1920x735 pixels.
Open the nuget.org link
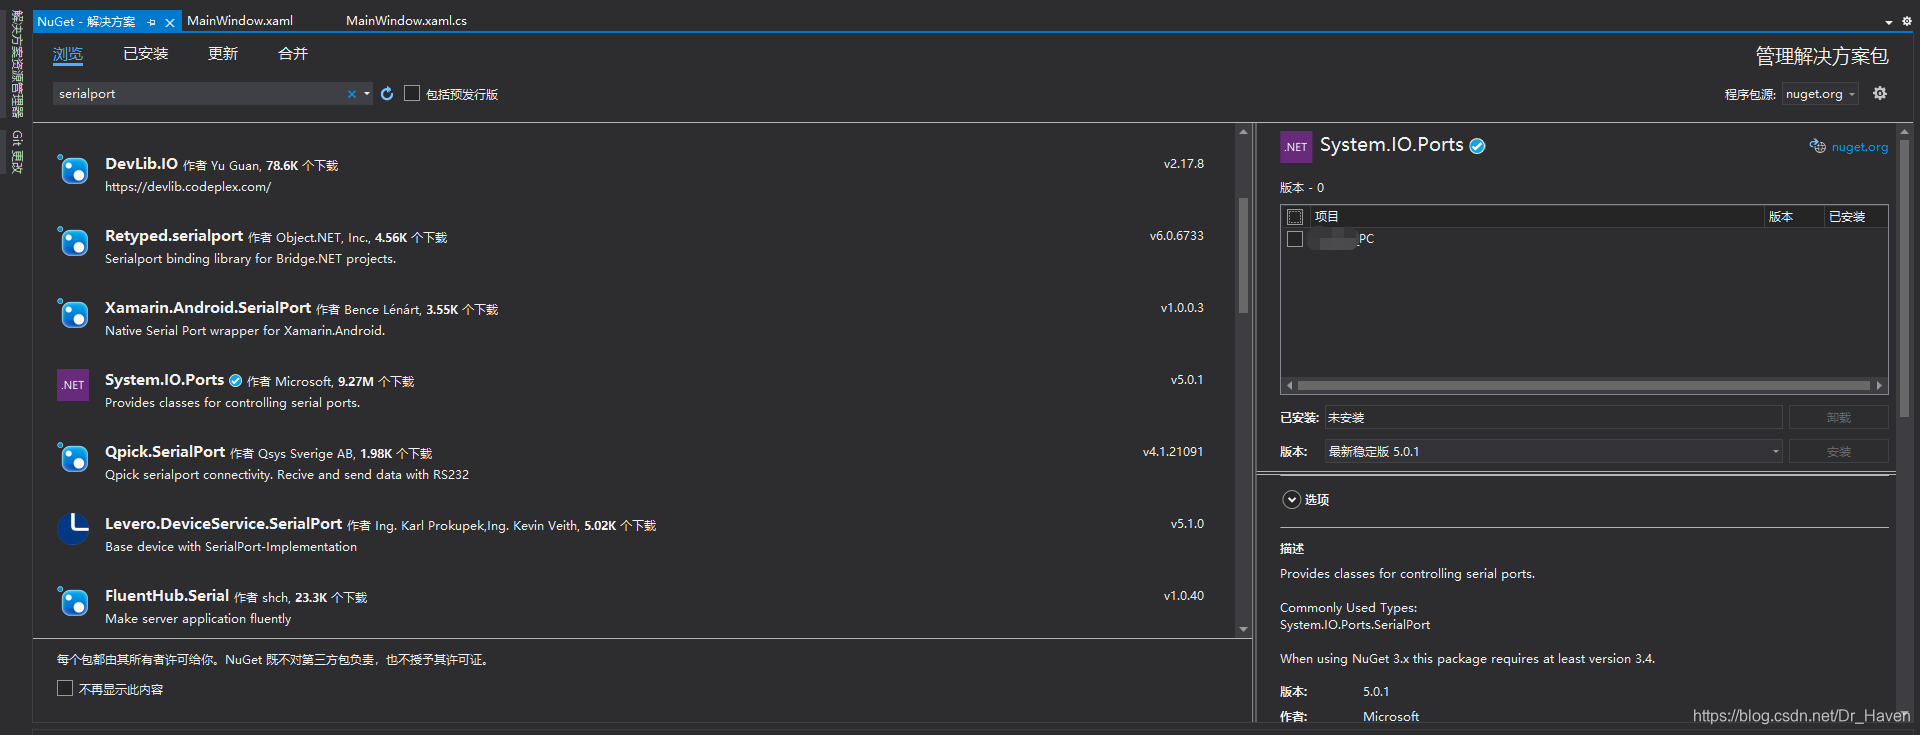(1860, 147)
